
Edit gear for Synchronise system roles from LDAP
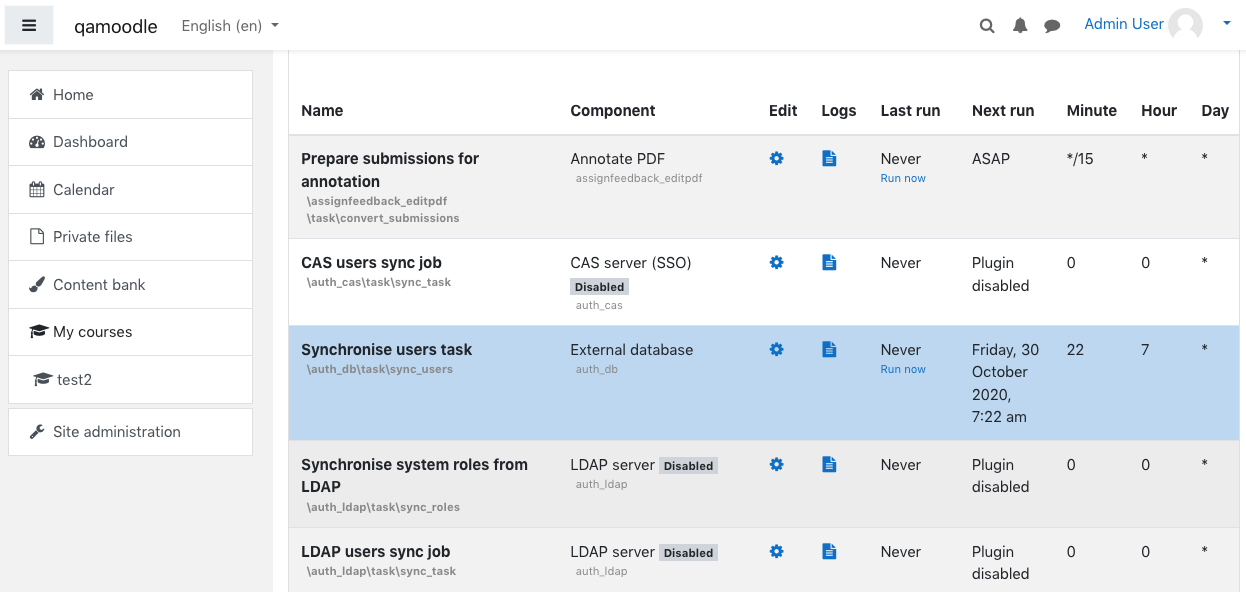click(x=776, y=464)
